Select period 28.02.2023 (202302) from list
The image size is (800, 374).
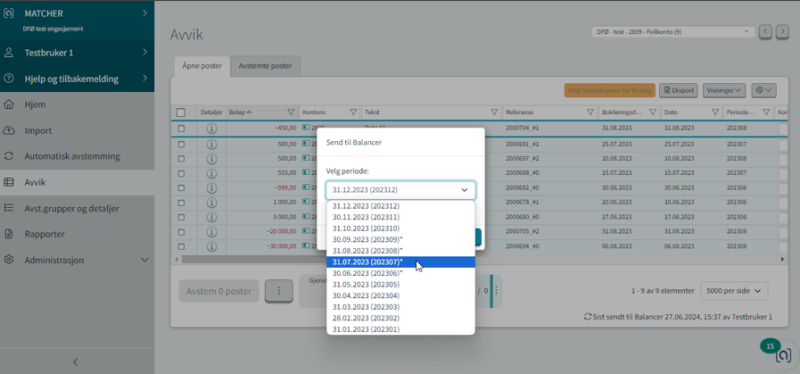click(401, 318)
